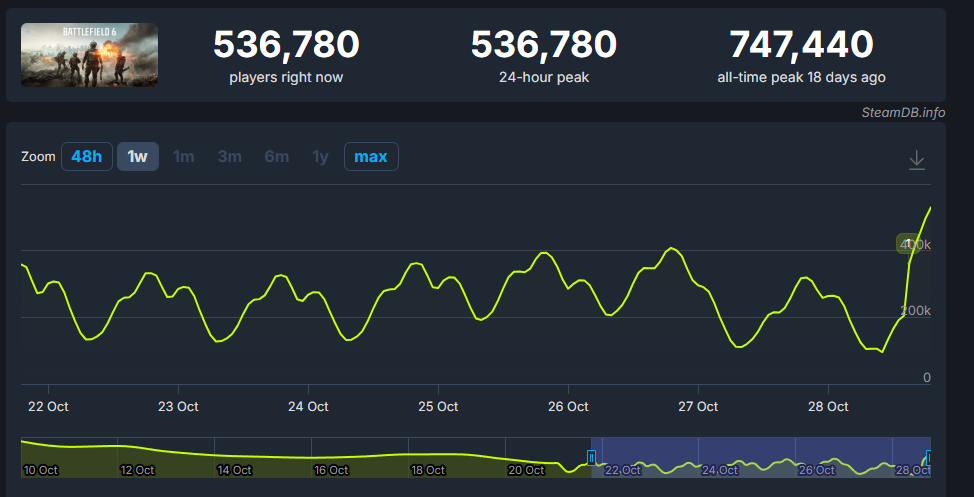Viewport: 974px width, 497px height.
Task: Click the SteamDB.info credit text
Action: coord(903,112)
